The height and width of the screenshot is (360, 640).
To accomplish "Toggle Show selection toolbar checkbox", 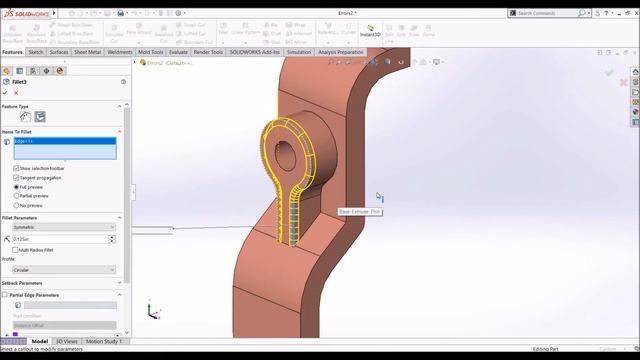I will coord(16,168).
